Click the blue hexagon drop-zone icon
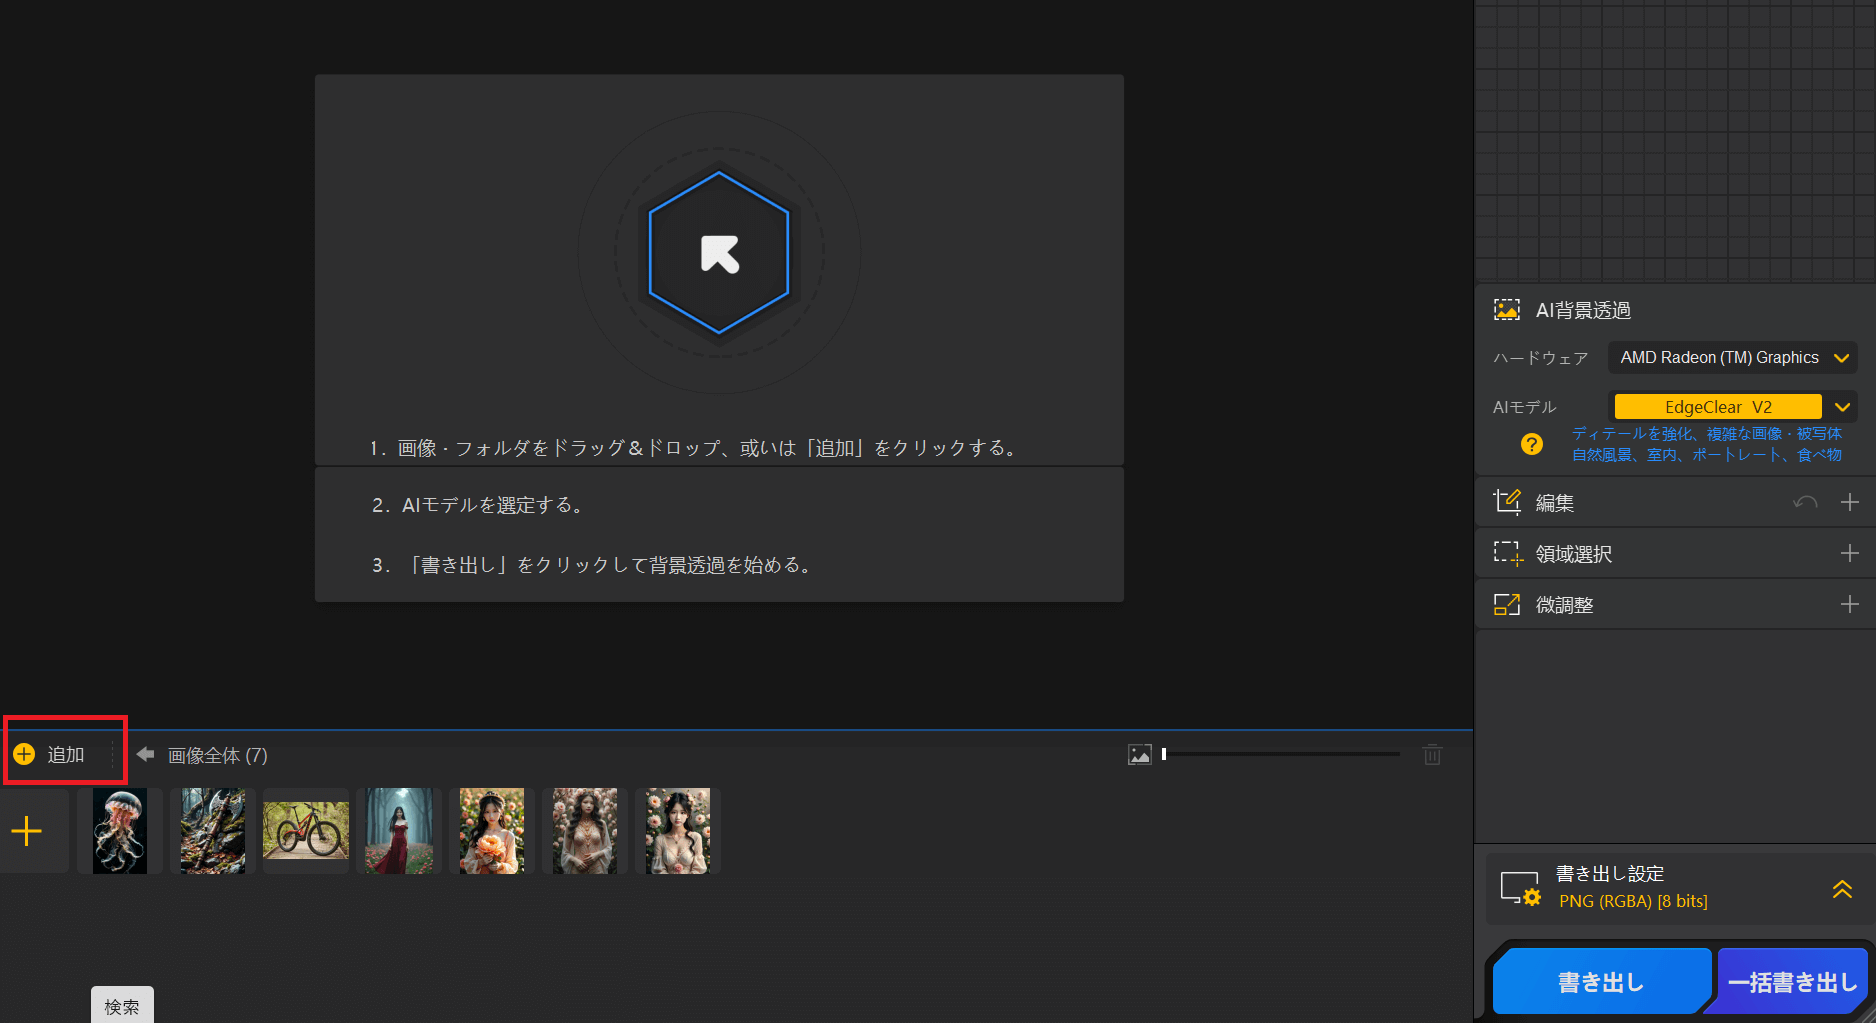The width and height of the screenshot is (1876, 1023). tap(719, 253)
